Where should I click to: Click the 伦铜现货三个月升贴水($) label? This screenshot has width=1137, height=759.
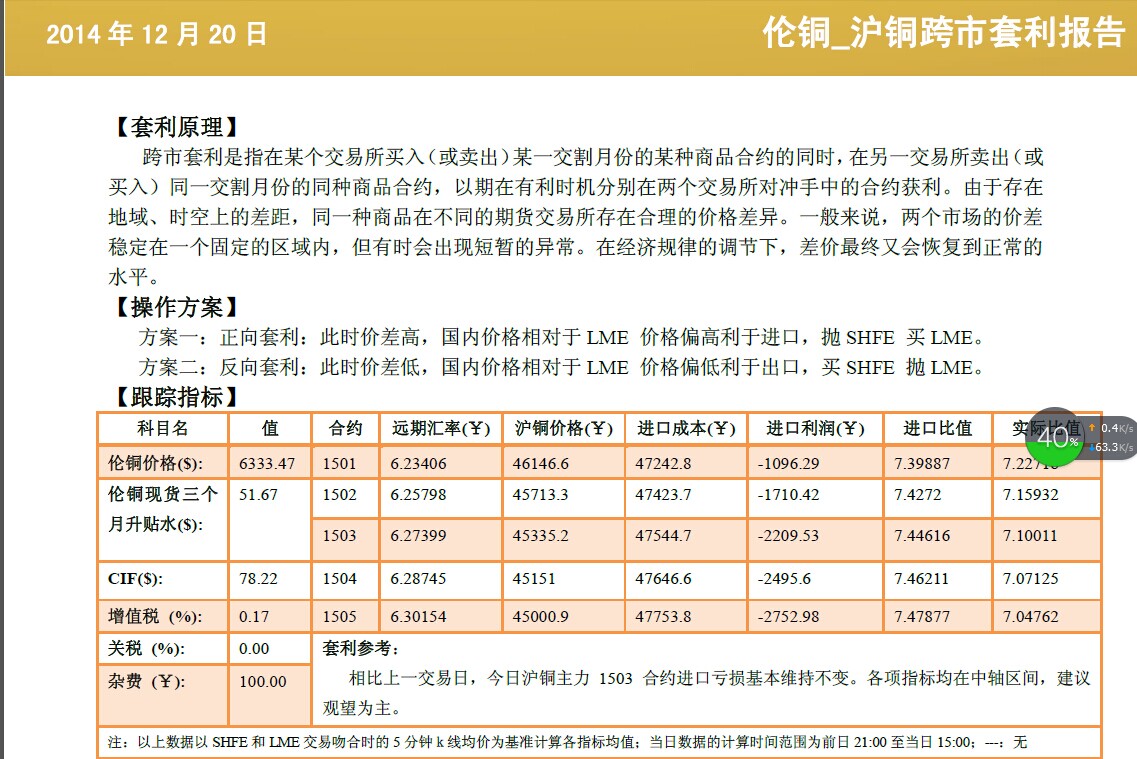click(x=162, y=509)
